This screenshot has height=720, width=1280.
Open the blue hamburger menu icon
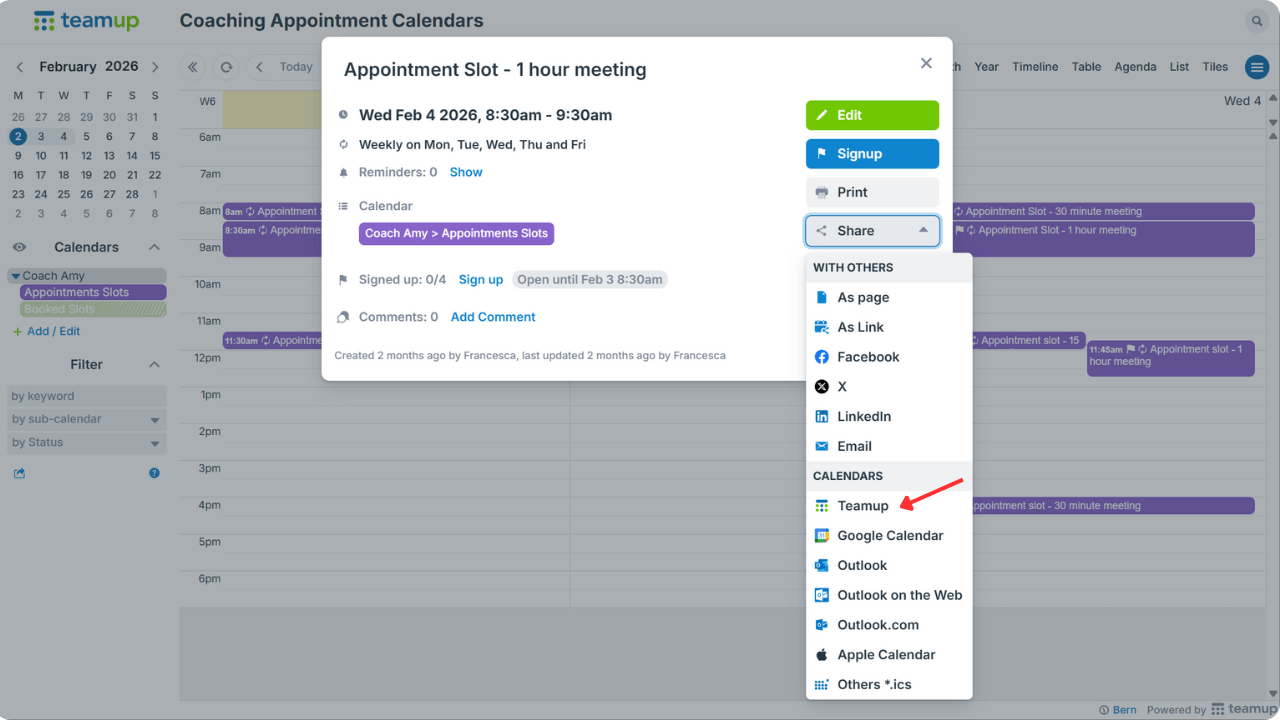[x=1256, y=67]
